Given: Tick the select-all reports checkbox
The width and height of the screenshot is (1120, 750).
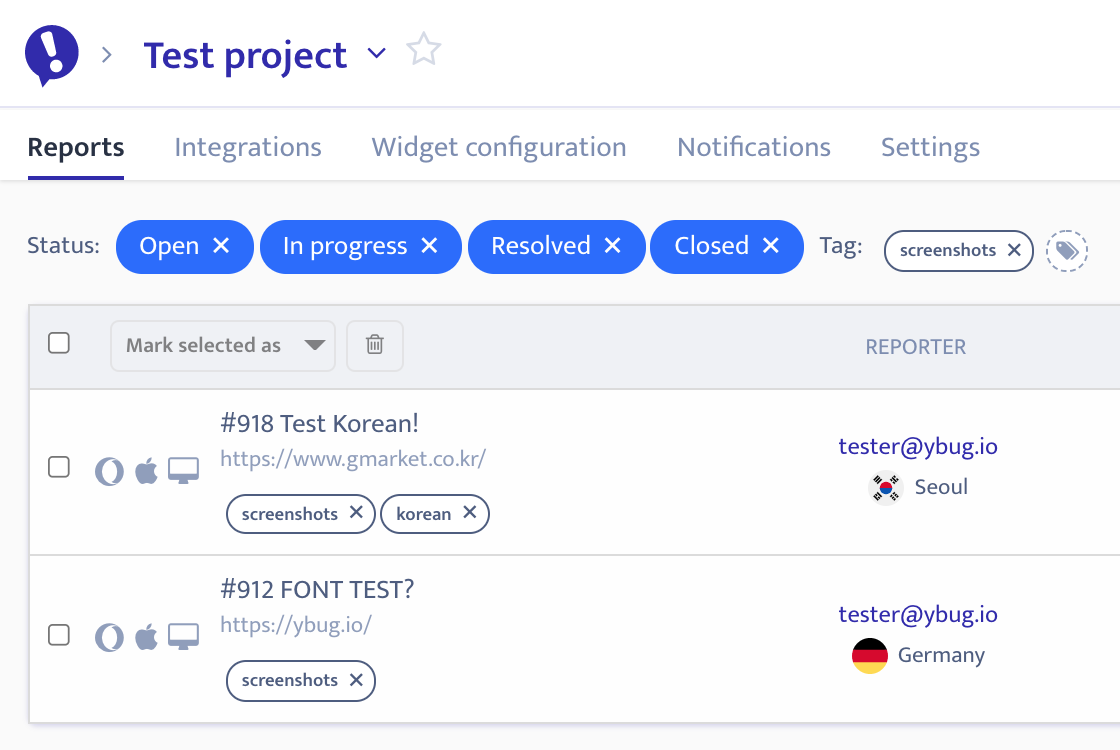Looking at the screenshot, I should tap(59, 343).
